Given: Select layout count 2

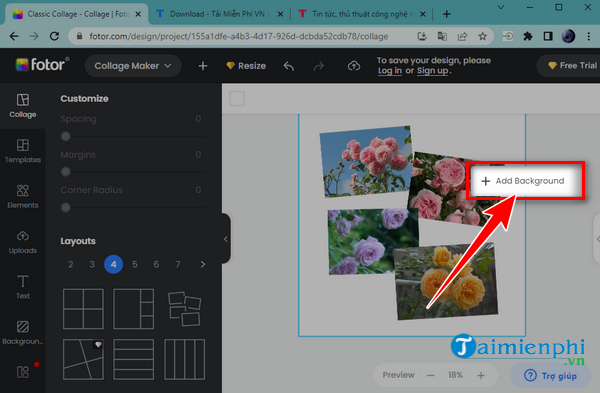Looking at the screenshot, I should point(70,264).
